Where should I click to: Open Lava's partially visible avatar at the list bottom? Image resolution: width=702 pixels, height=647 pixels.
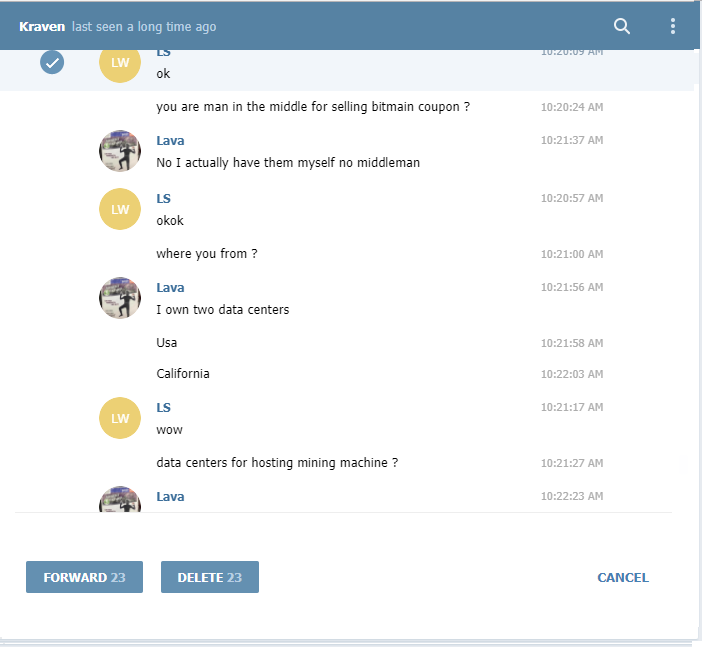(120, 499)
